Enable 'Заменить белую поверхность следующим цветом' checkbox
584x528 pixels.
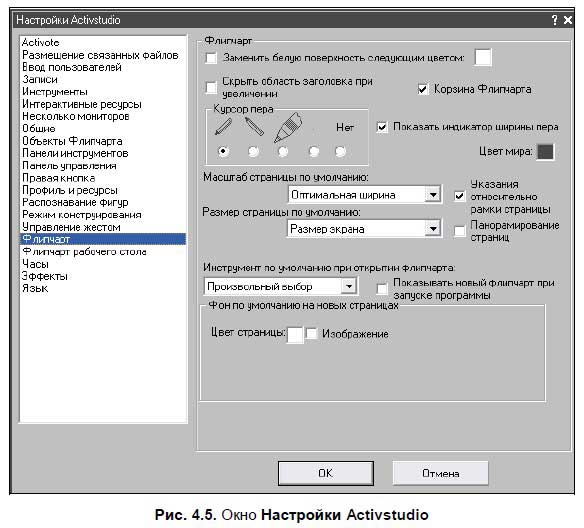pyautogui.click(x=211, y=58)
